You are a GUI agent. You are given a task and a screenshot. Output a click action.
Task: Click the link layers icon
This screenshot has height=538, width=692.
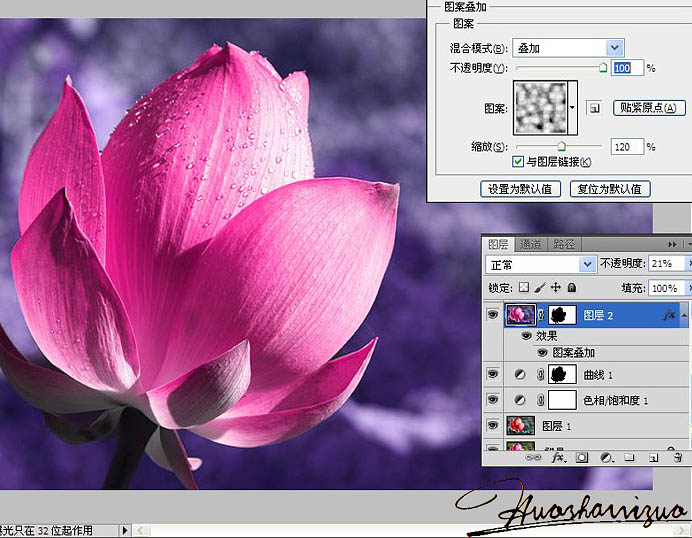(x=535, y=457)
